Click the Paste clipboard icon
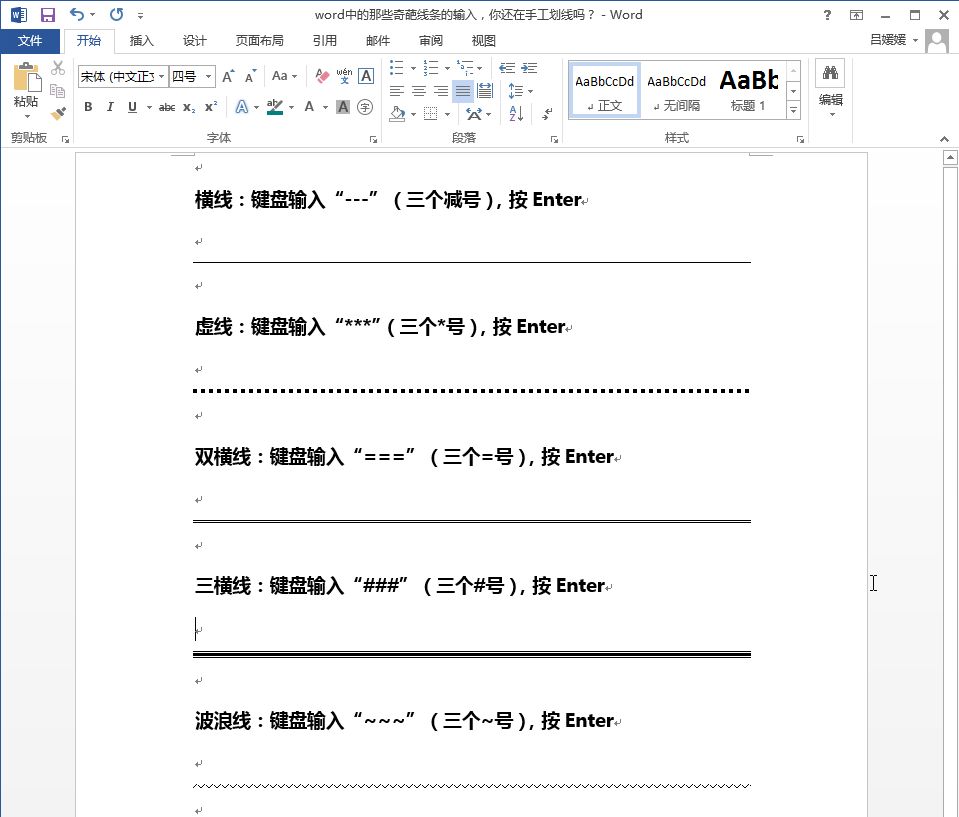This screenshot has height=817, width=959. point(26,78)
